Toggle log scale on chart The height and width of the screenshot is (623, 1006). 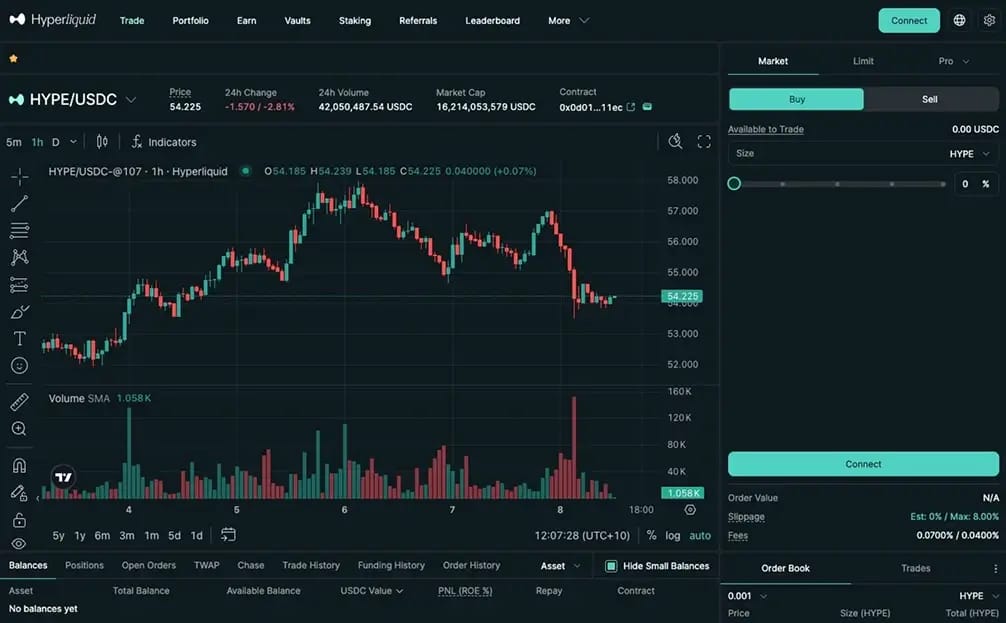(672, 535)
